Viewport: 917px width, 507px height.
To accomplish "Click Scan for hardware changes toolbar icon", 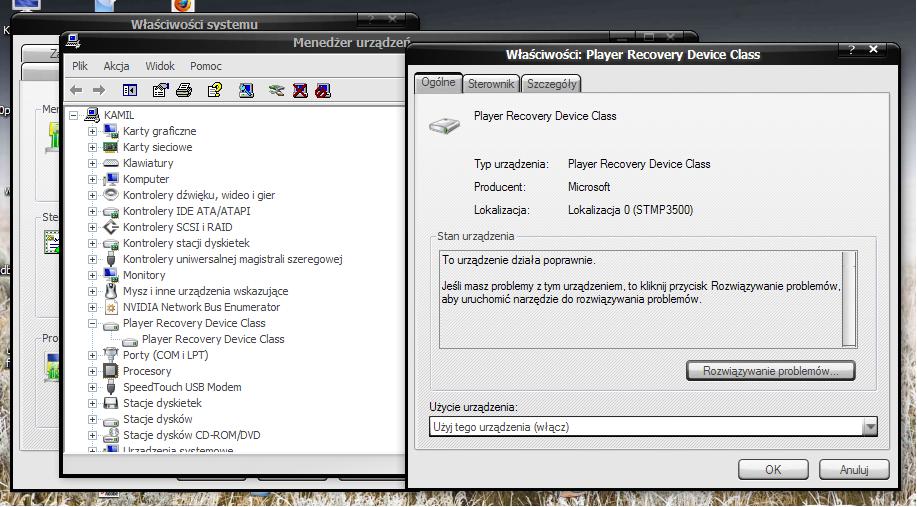I will 246,90.
